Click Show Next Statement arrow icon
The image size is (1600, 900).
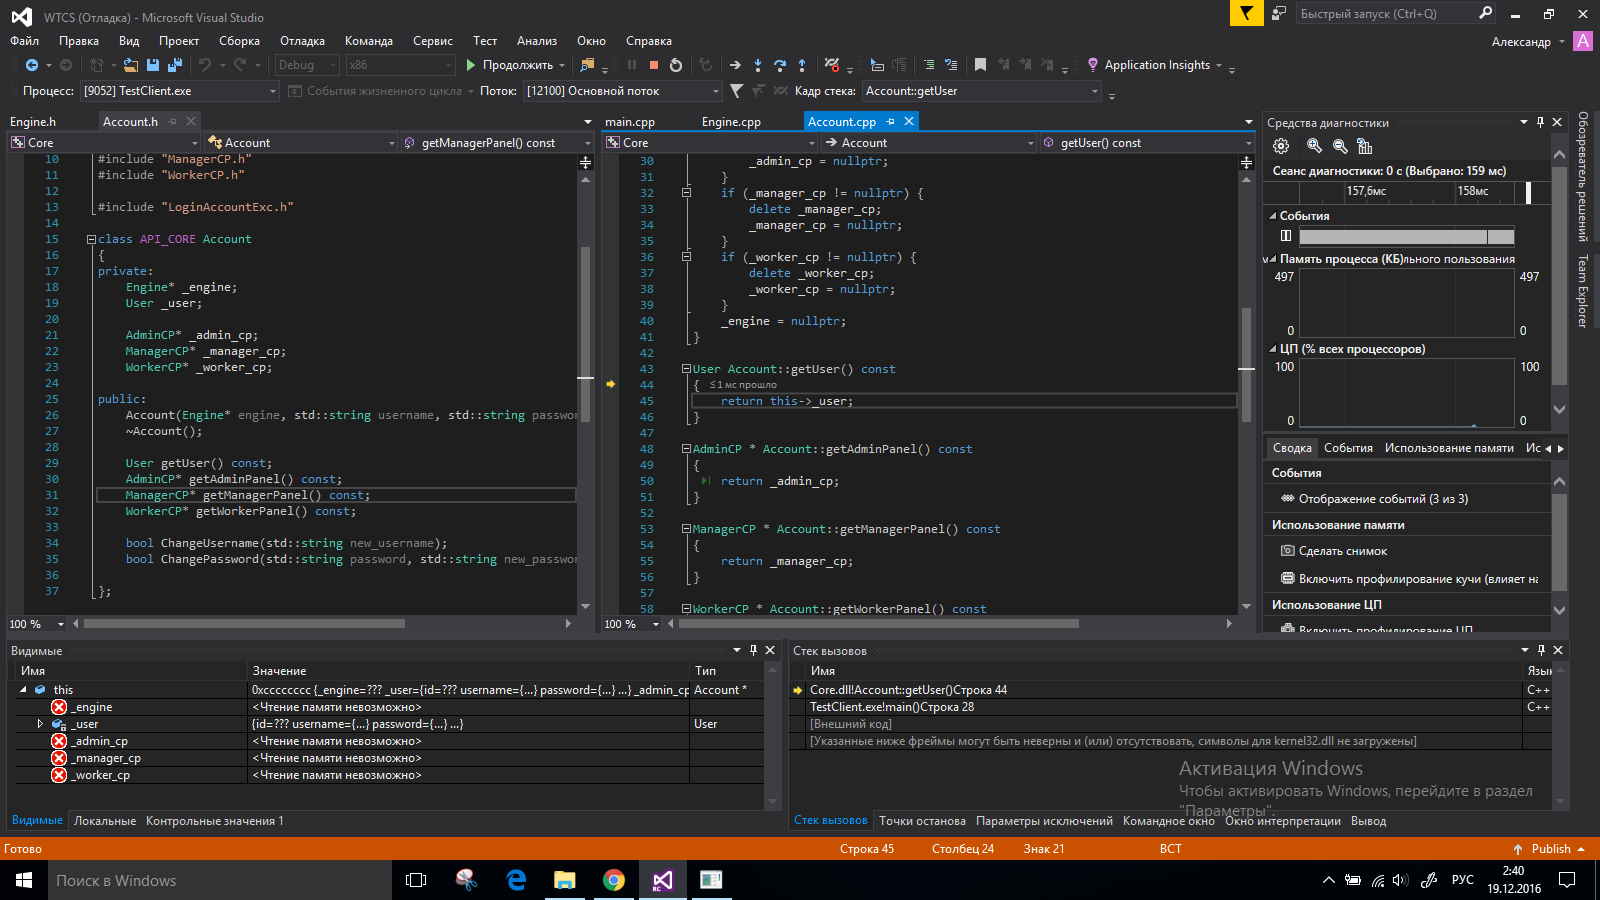point(735,65)
